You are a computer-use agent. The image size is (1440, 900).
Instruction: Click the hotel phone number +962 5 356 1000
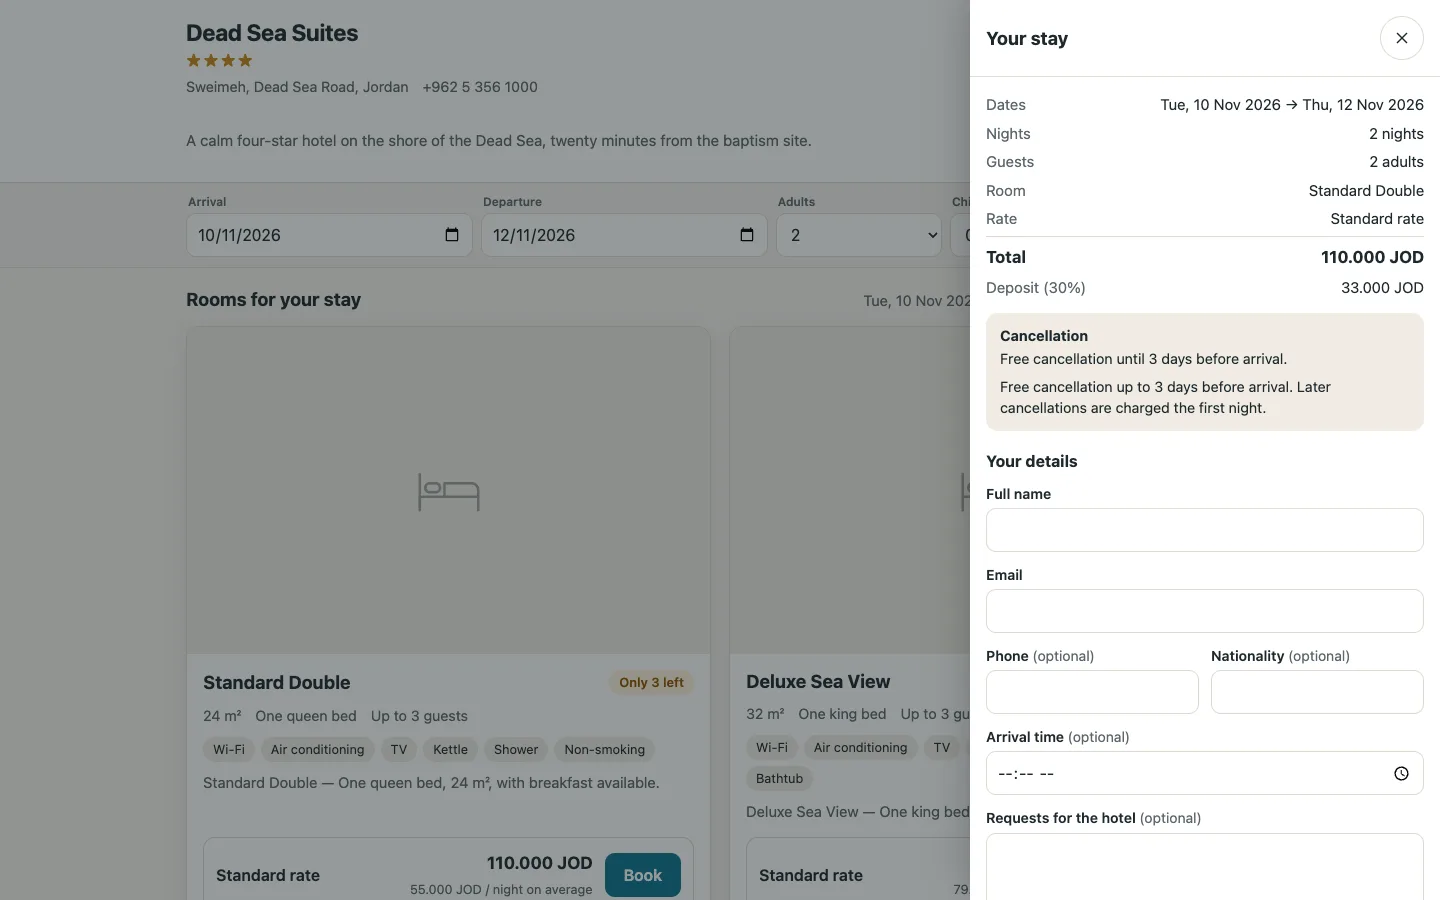[x=480, y=87]
